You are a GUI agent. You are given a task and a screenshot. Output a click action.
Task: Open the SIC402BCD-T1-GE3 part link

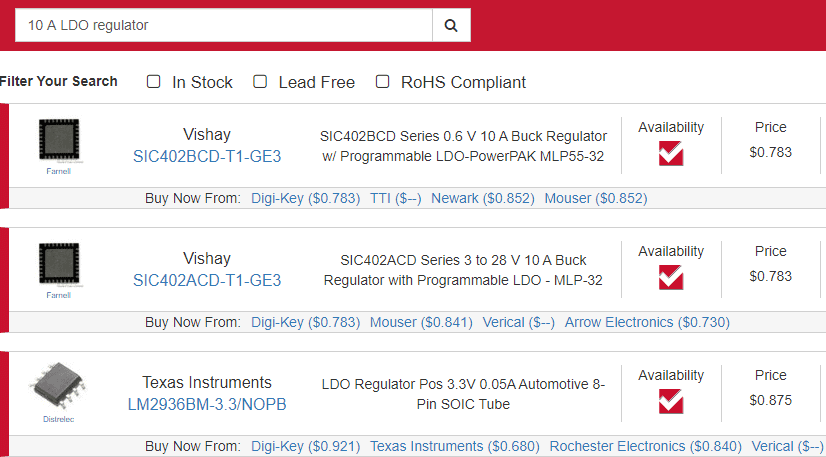click(x=207, y=156)
